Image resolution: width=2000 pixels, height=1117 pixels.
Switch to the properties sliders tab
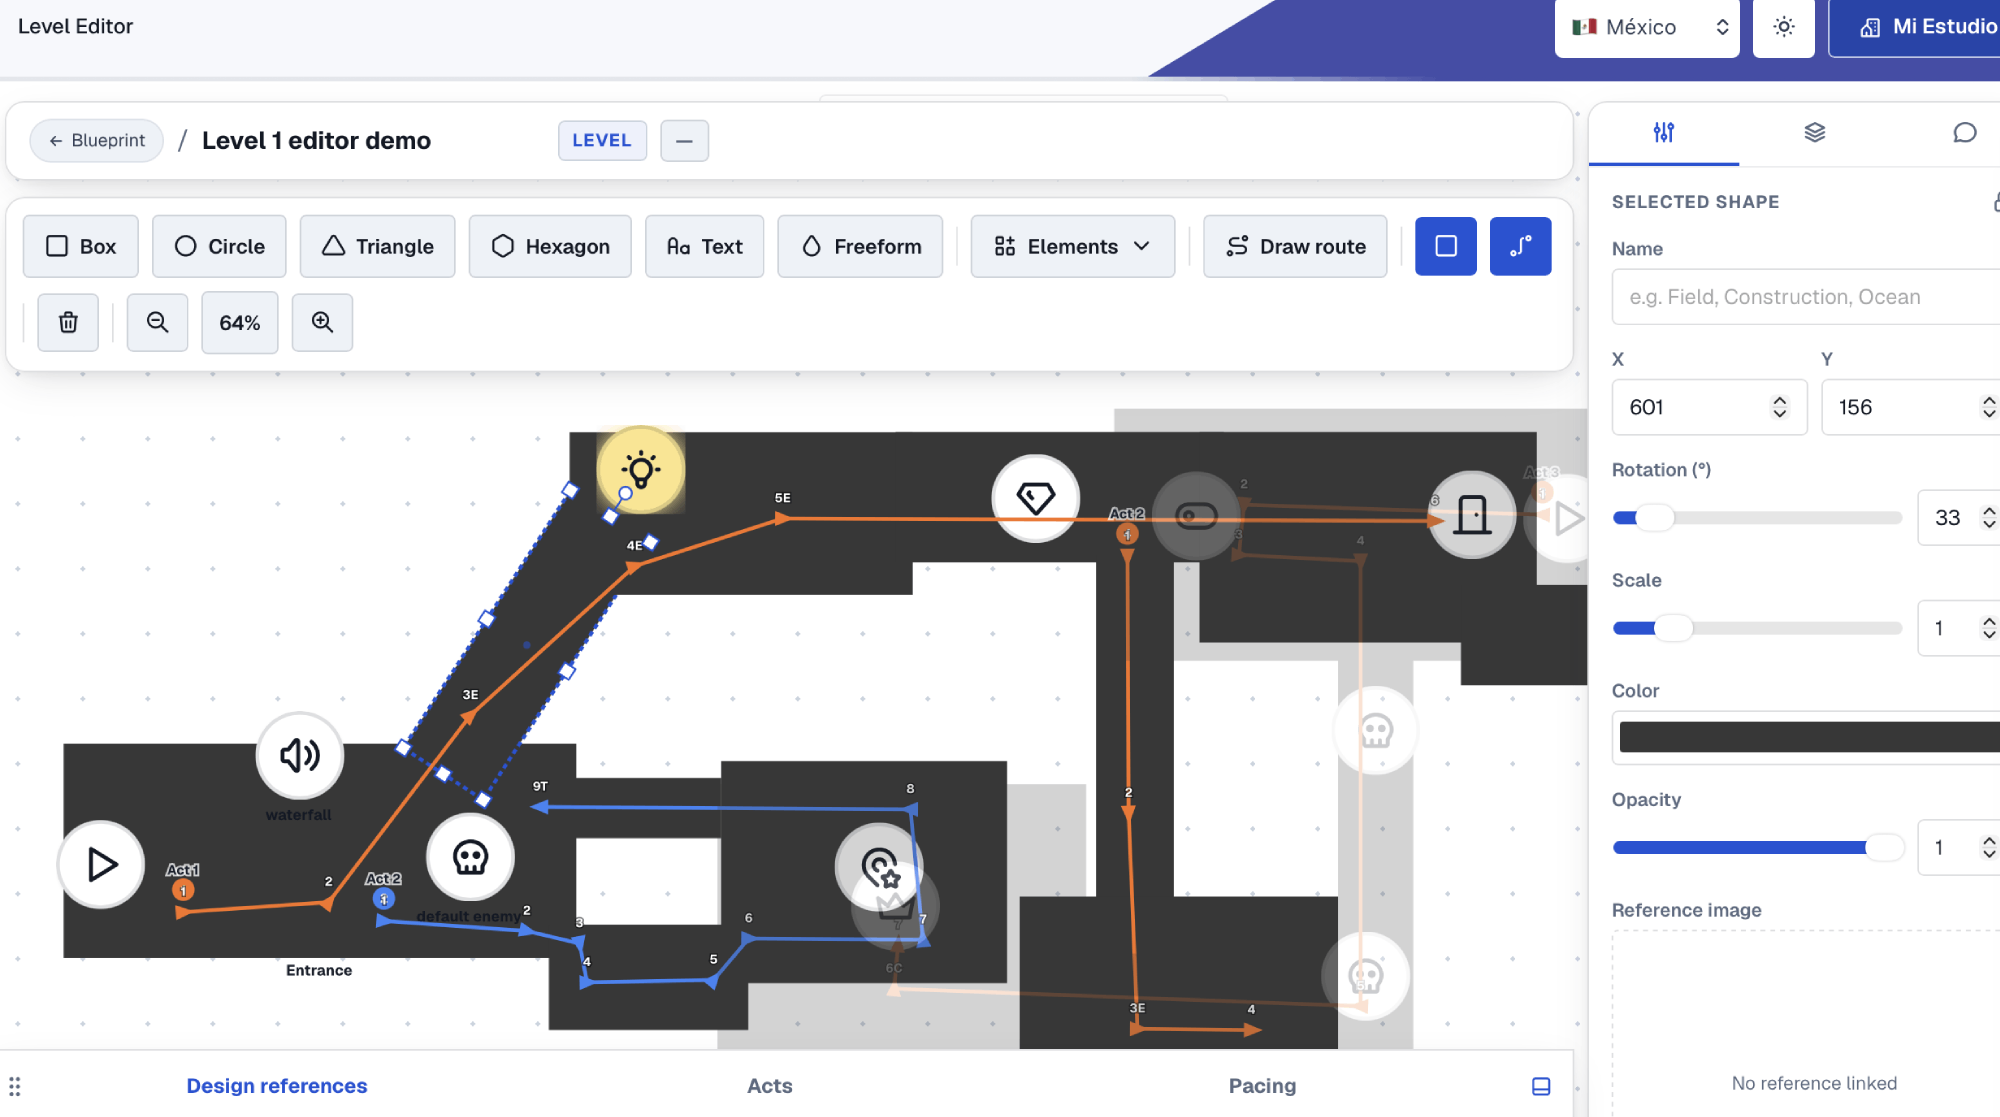1663,132
